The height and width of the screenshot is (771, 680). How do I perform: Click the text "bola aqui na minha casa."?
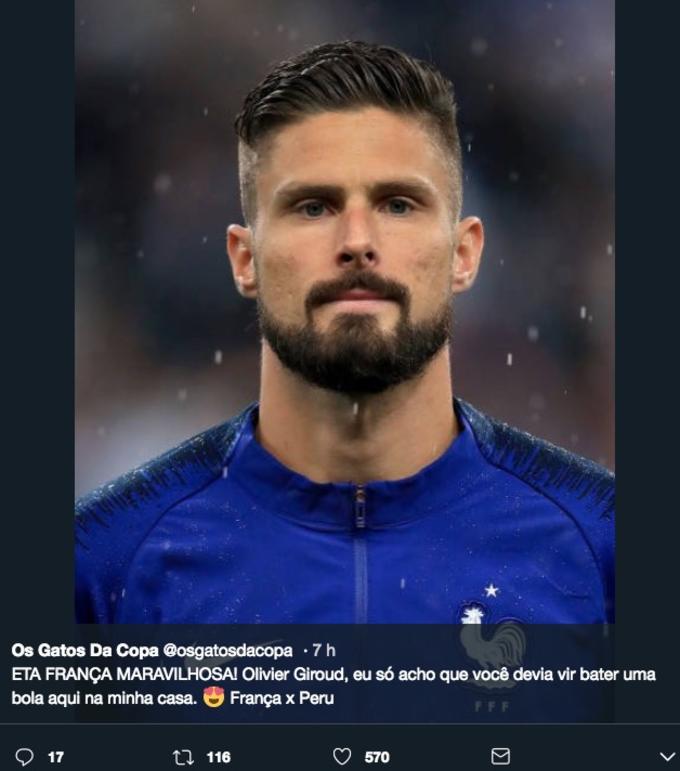point(103,698)
